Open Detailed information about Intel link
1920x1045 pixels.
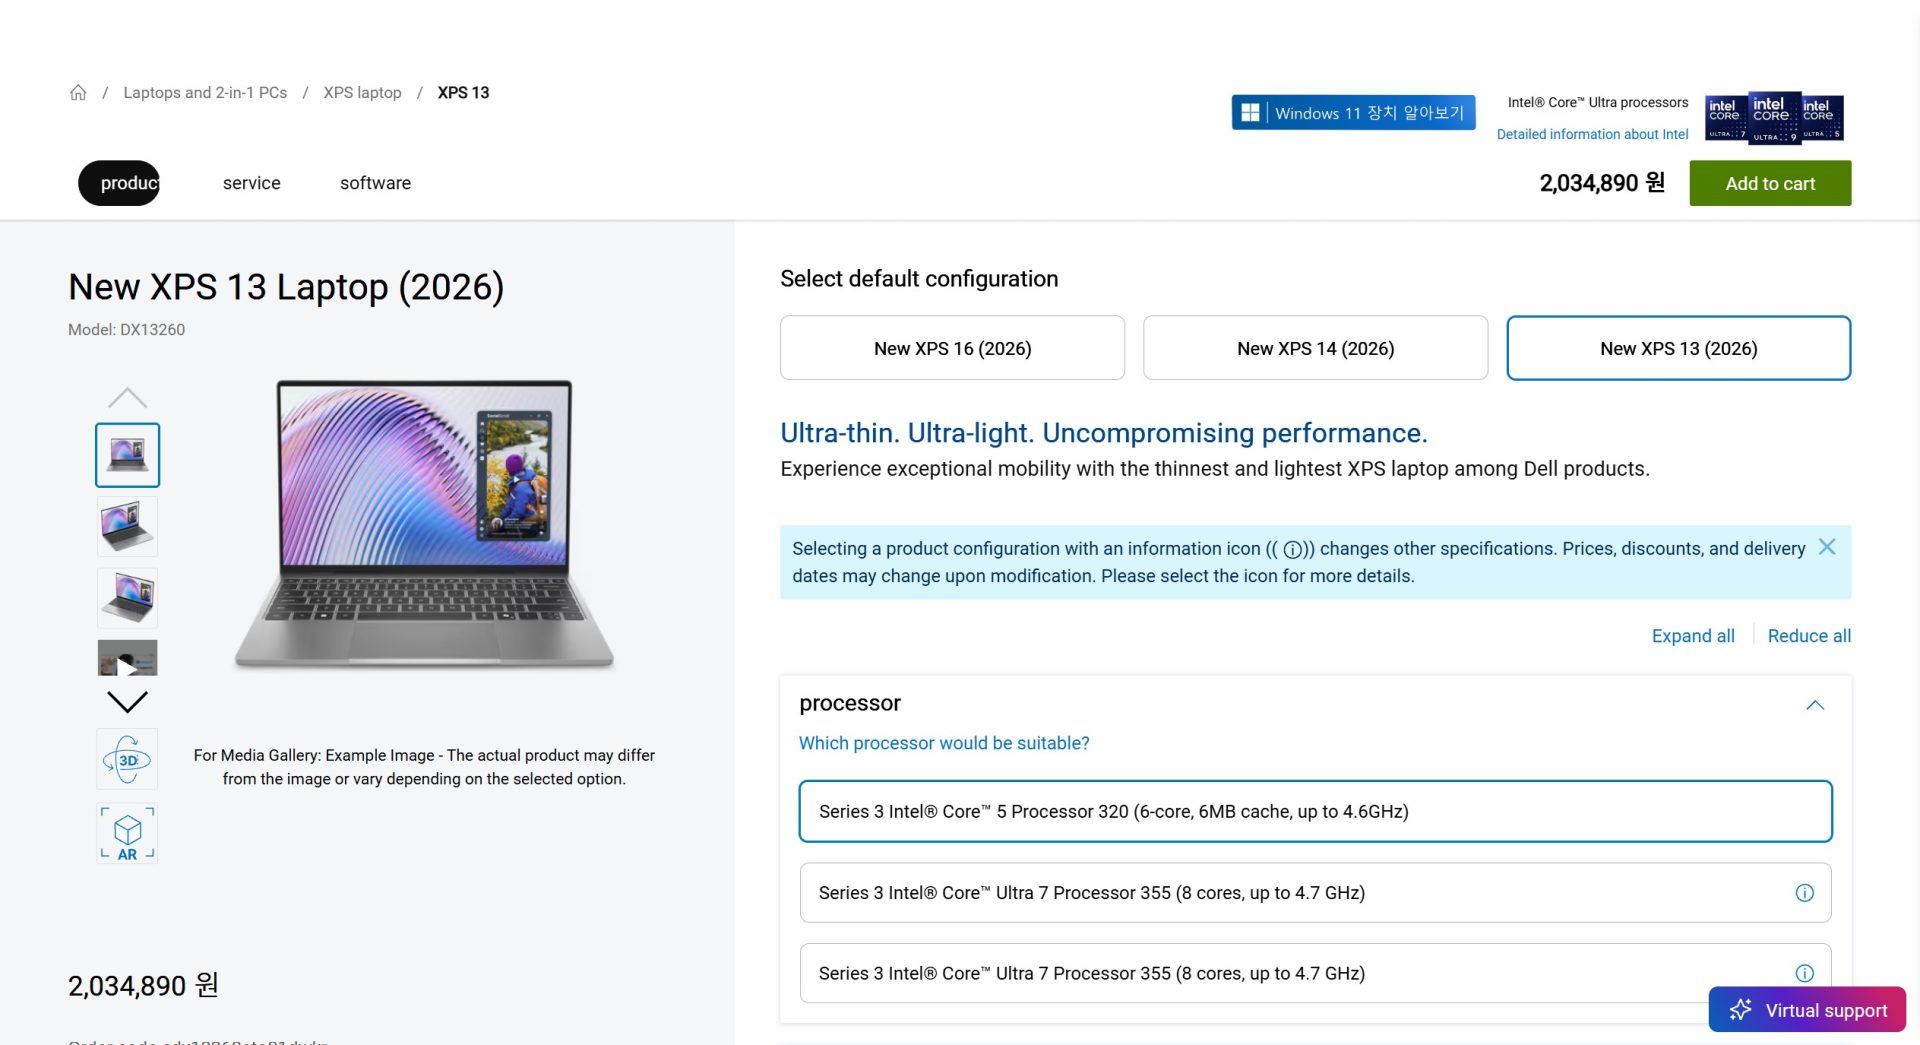click(x=1592, y=134)
